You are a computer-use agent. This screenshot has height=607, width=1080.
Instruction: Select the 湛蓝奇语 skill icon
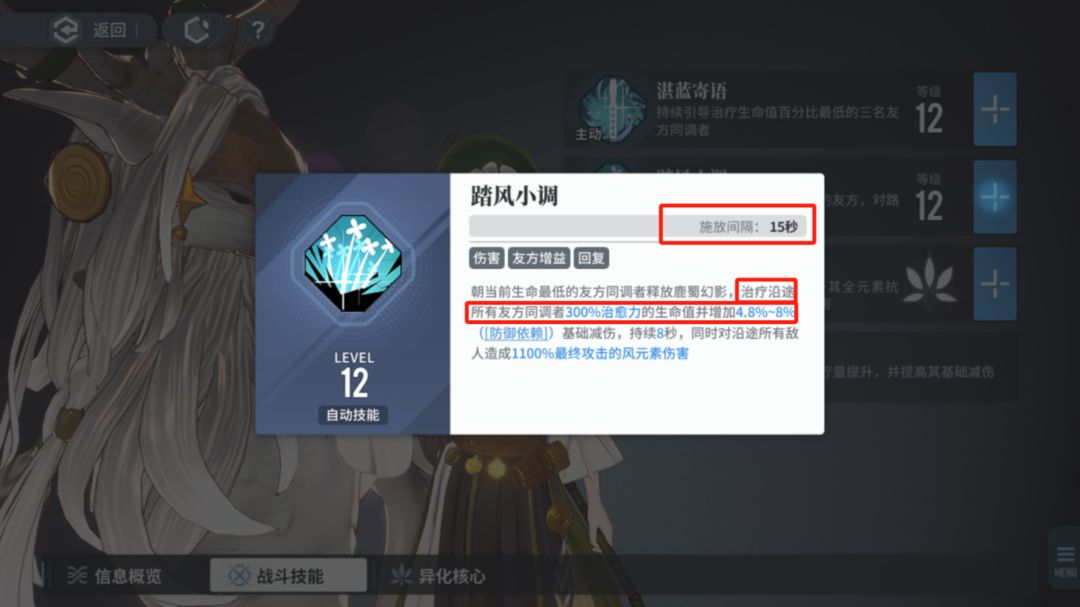click(612, 109)
